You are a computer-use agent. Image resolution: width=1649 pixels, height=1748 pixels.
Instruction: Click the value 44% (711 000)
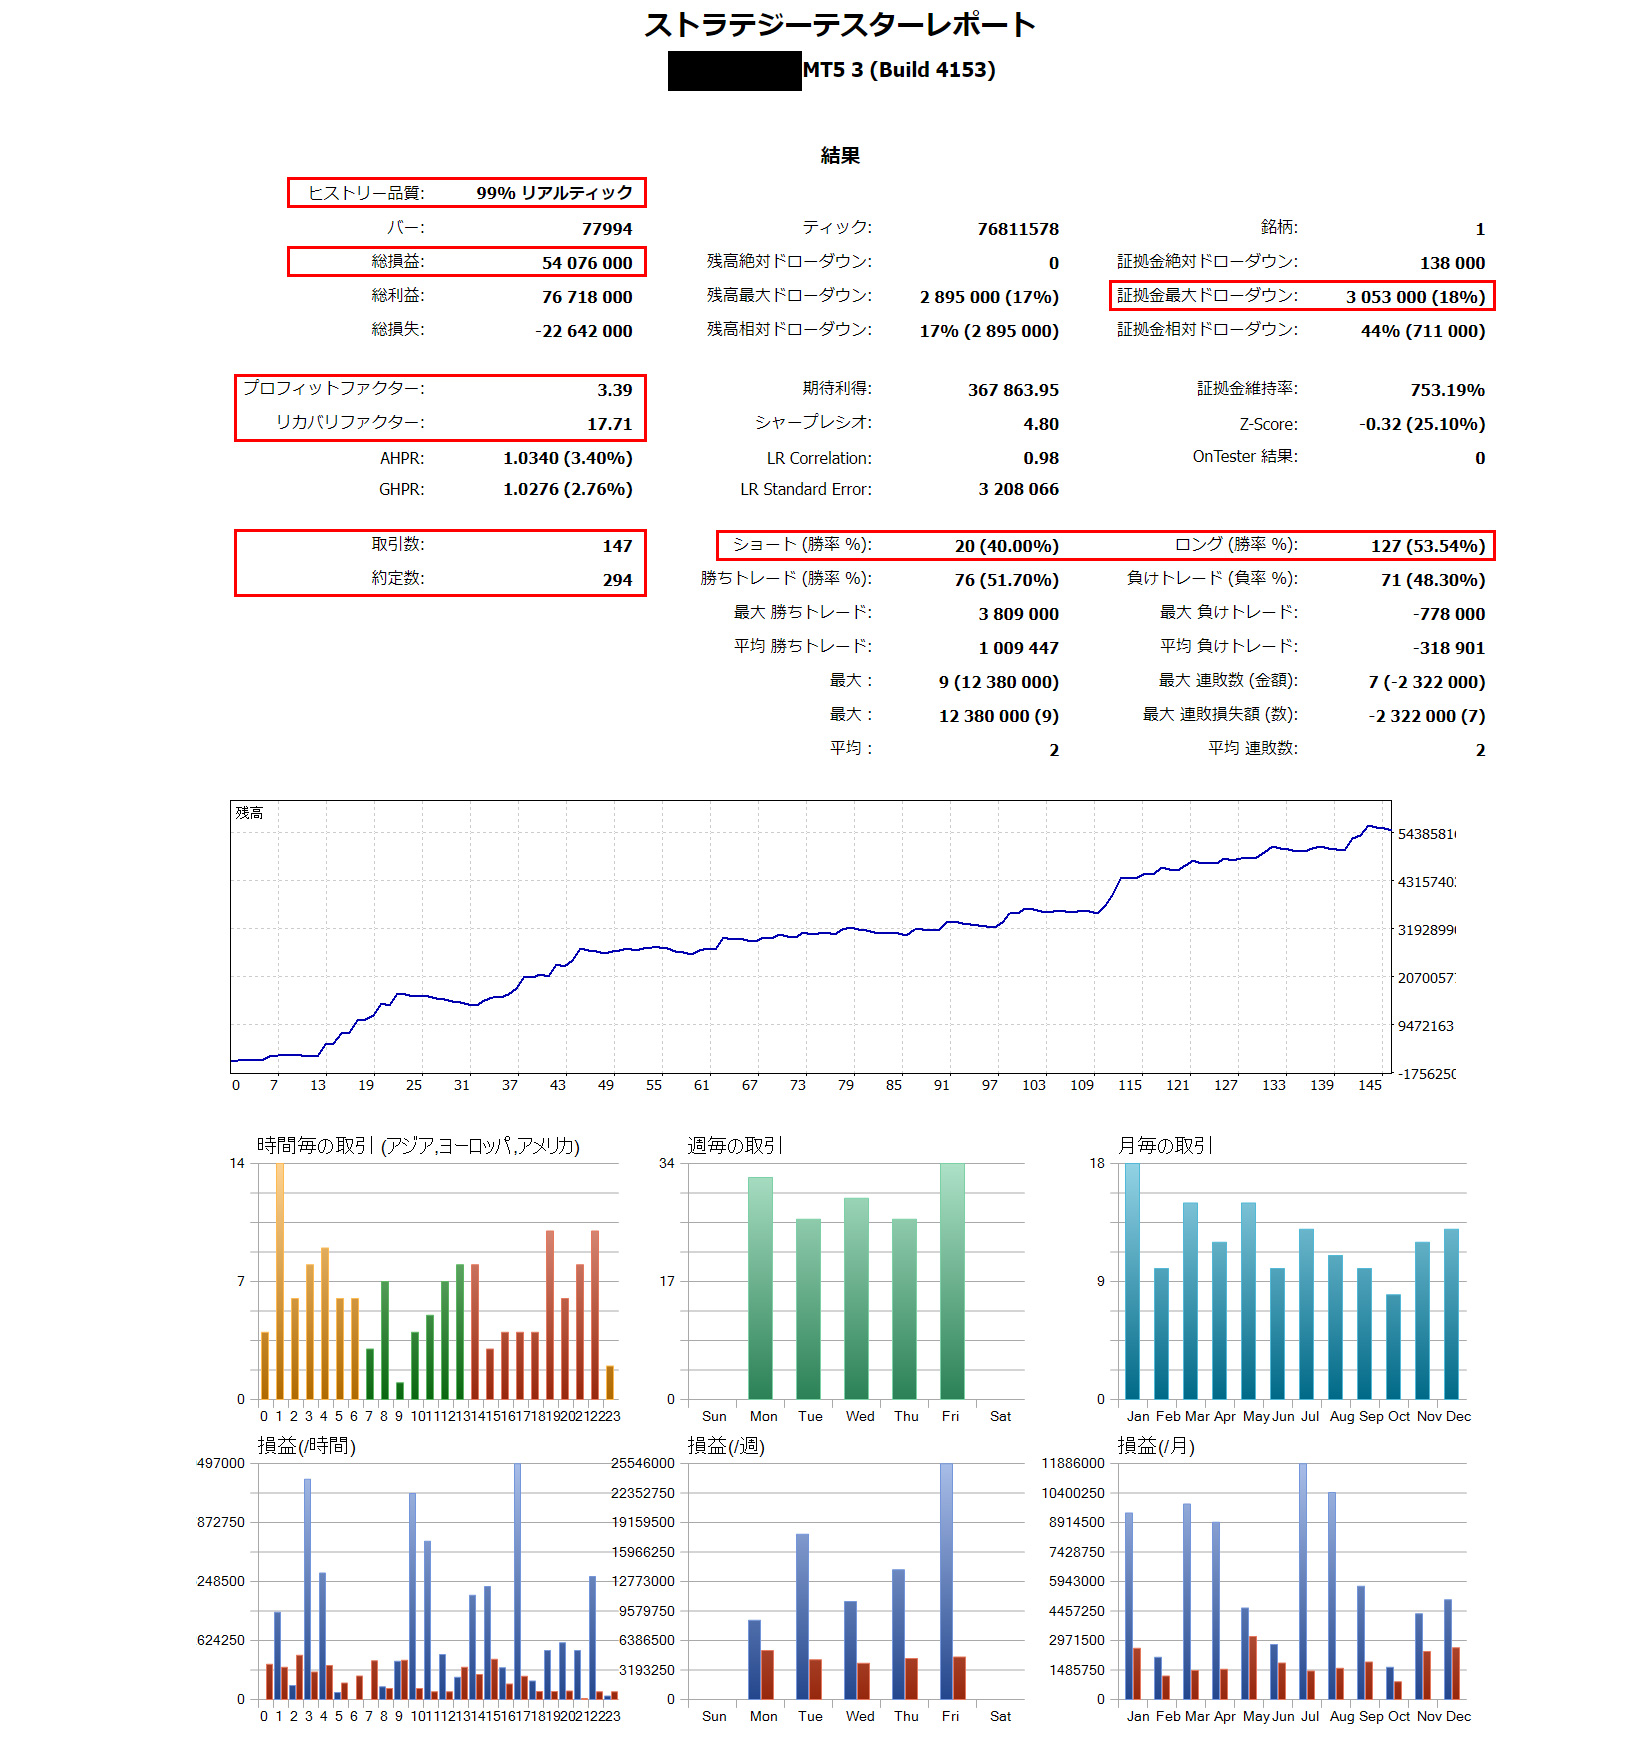[1423, 331]
